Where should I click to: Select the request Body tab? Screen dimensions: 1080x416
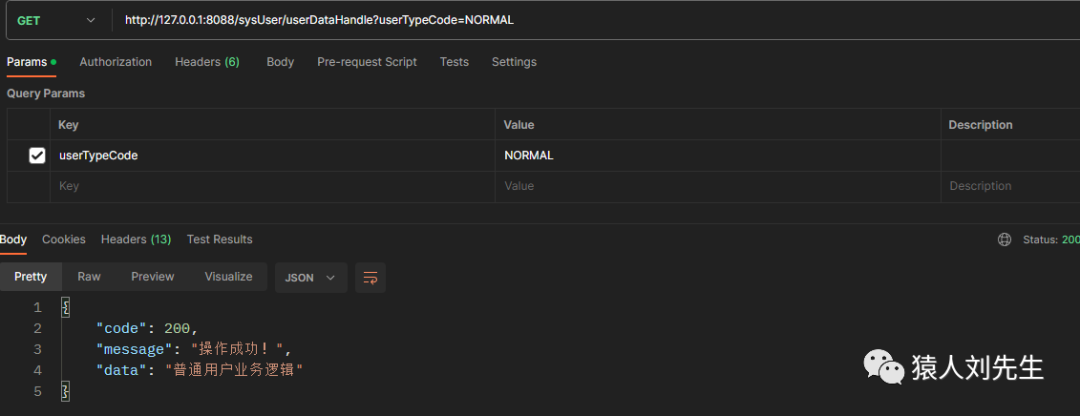pyautogui.click(x=280, y=62)
